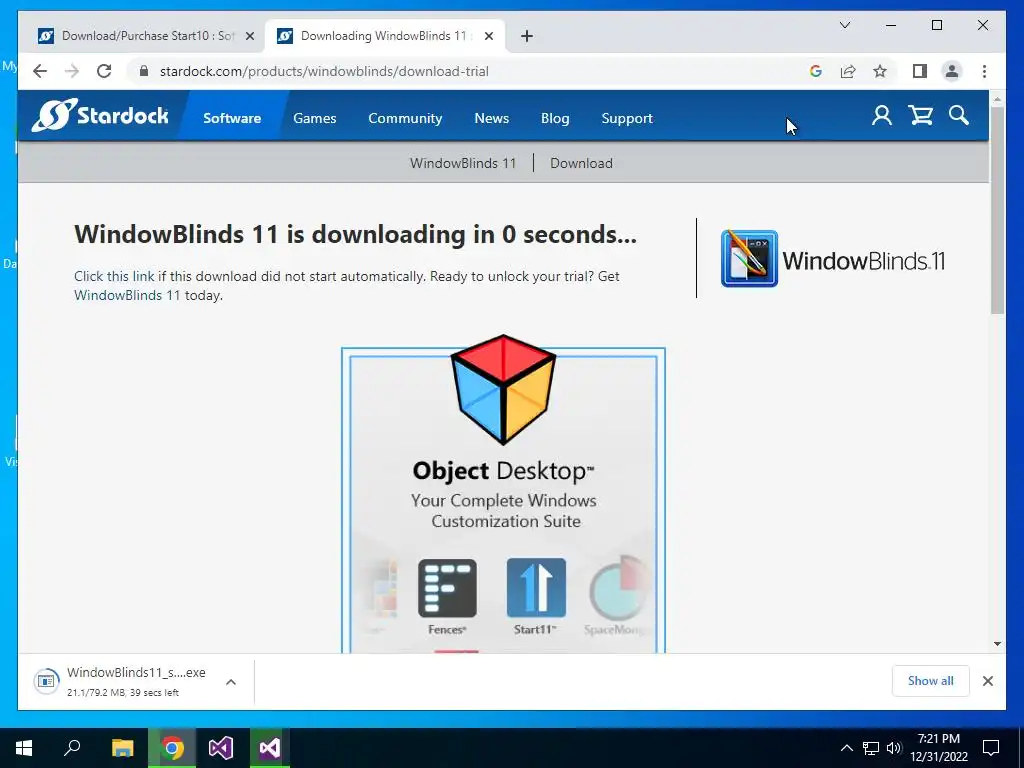Open the Blog page
Viewport: 1024px width, 768px height.
[555, 118]
